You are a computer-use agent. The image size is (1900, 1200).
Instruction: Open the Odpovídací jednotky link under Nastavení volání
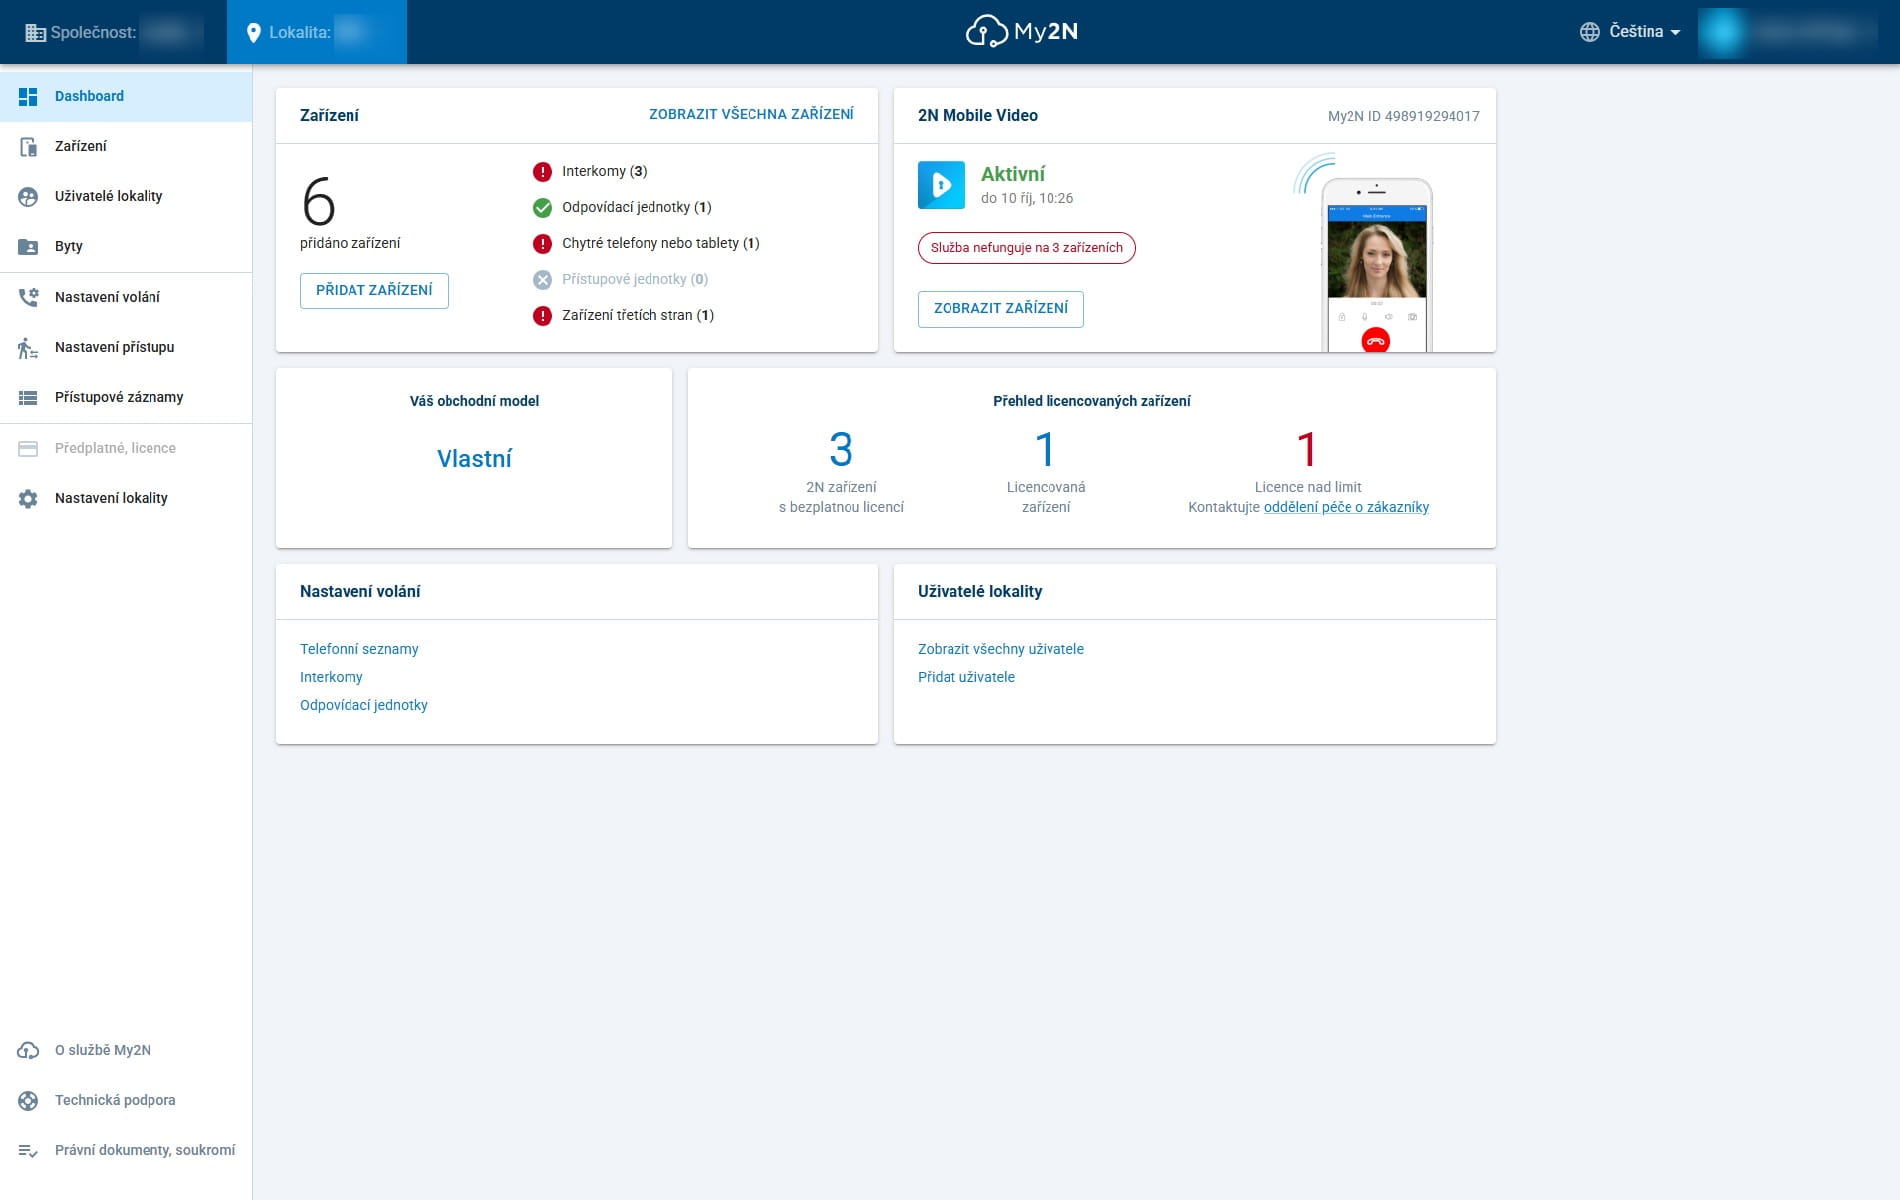[364, 705]
